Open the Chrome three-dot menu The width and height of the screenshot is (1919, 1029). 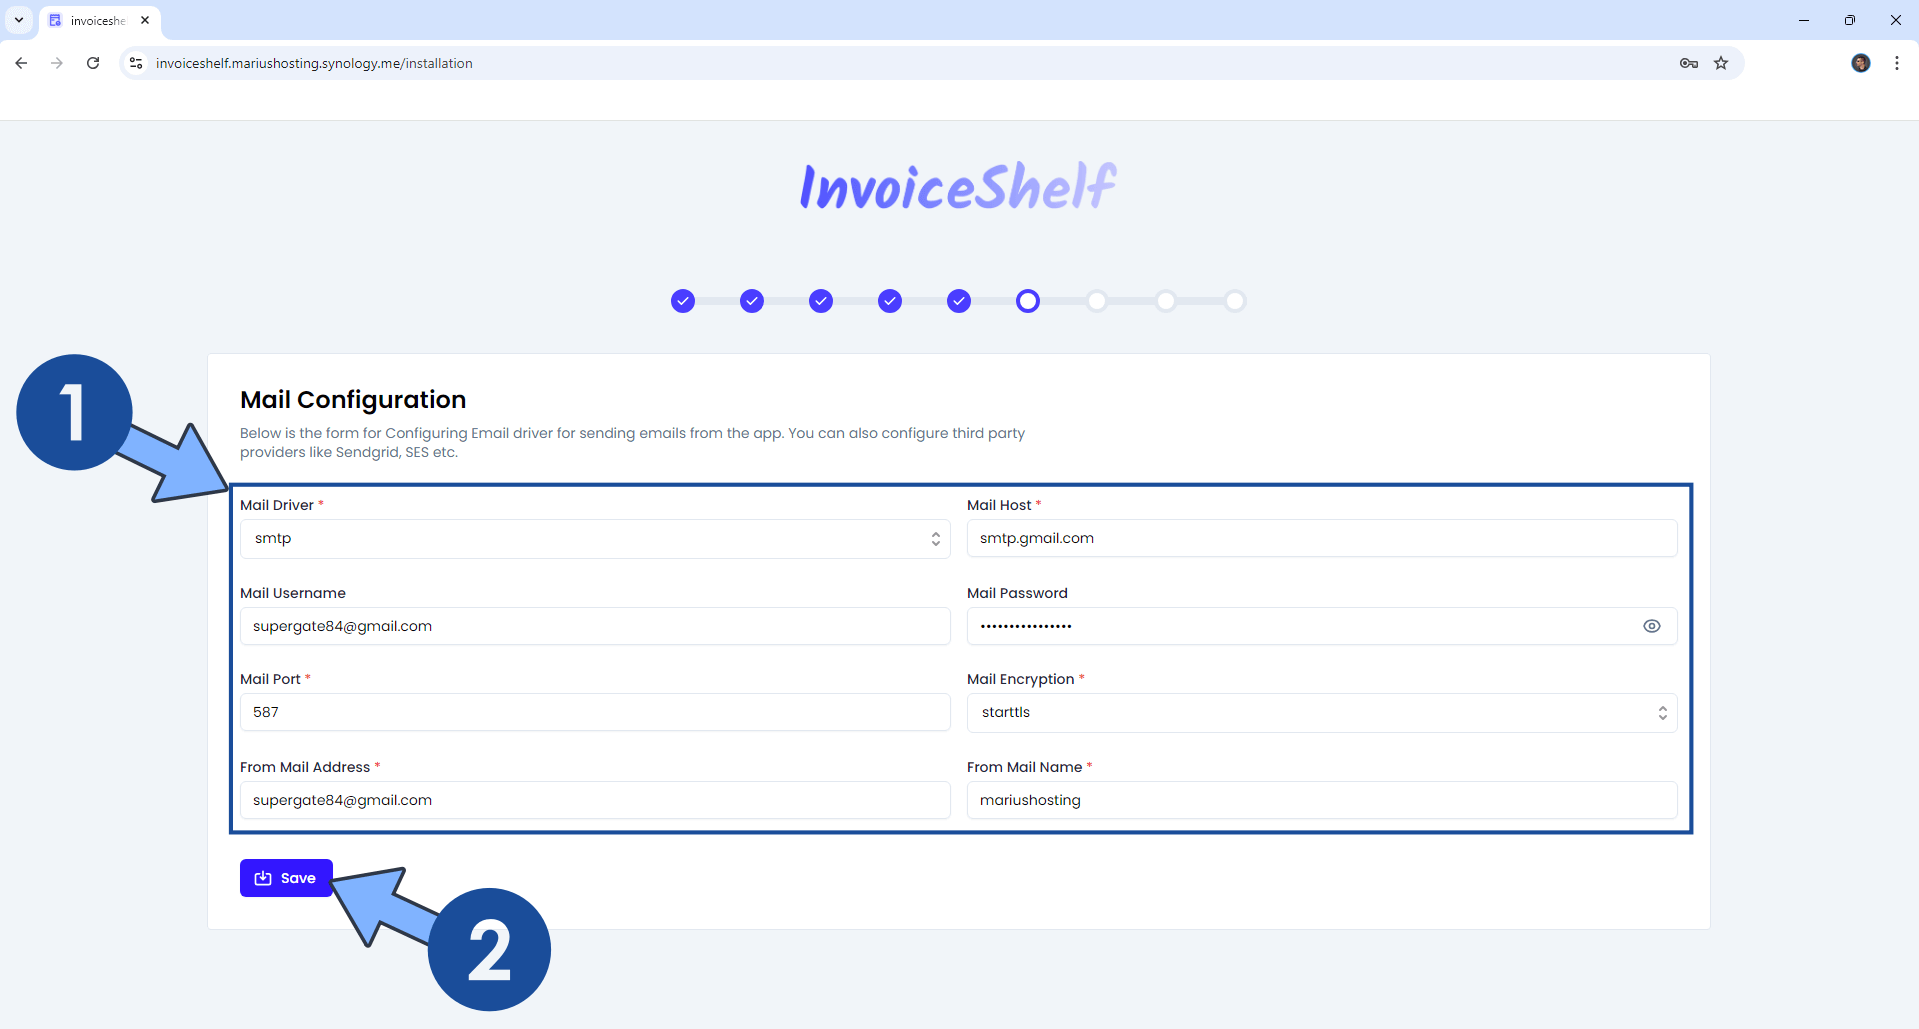[1897, 63]
